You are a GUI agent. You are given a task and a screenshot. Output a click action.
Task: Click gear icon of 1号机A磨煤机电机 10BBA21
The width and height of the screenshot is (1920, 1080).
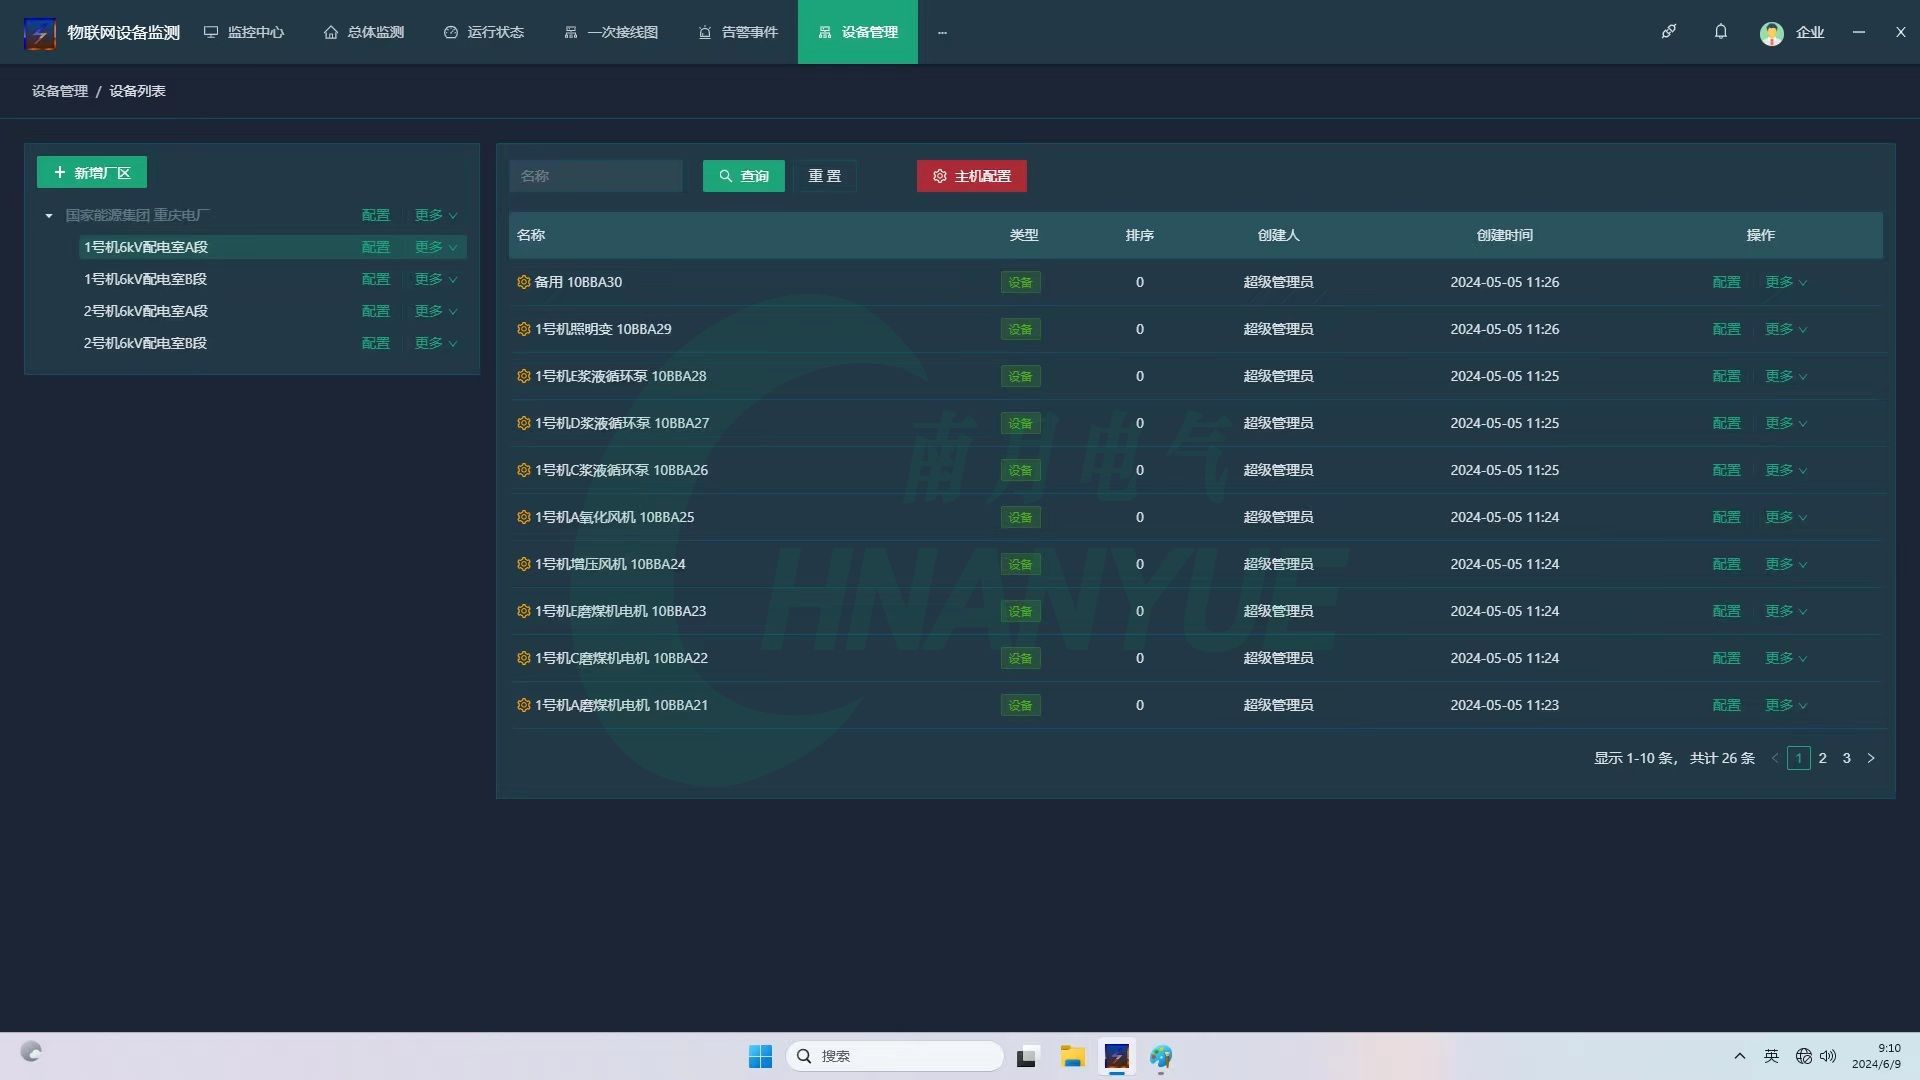(x=523, y=705)
